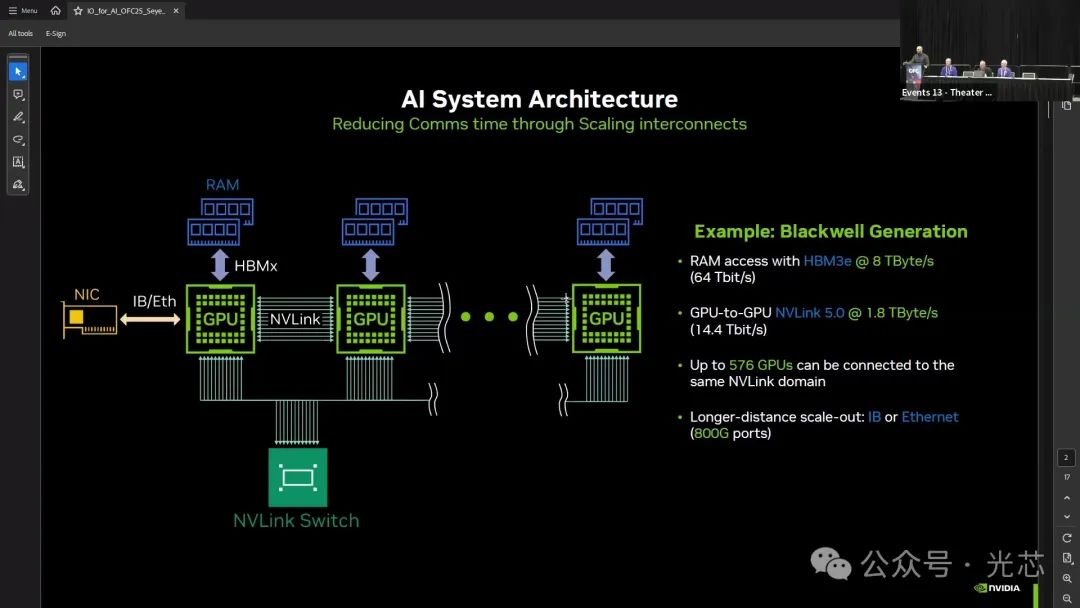Viewport: 1080px width, 608px height.
Task: Click the 'Ethernet' text in last bullet
Action: tap(930, 417)
